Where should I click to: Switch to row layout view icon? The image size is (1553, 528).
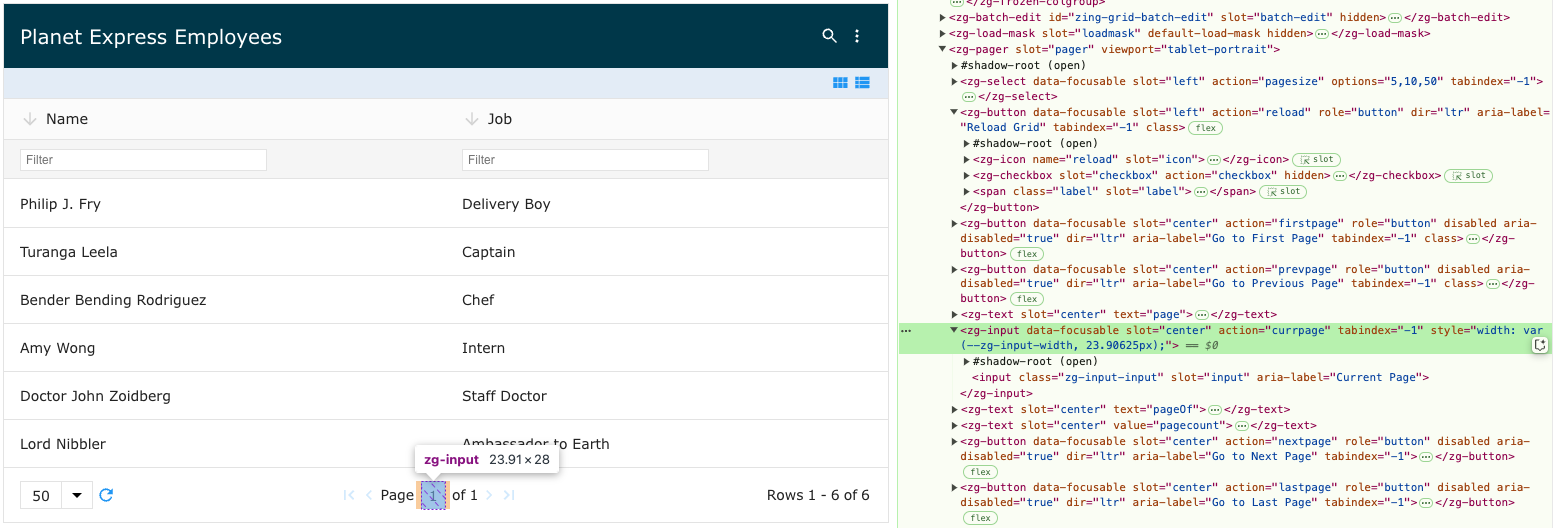coord(862,83)
